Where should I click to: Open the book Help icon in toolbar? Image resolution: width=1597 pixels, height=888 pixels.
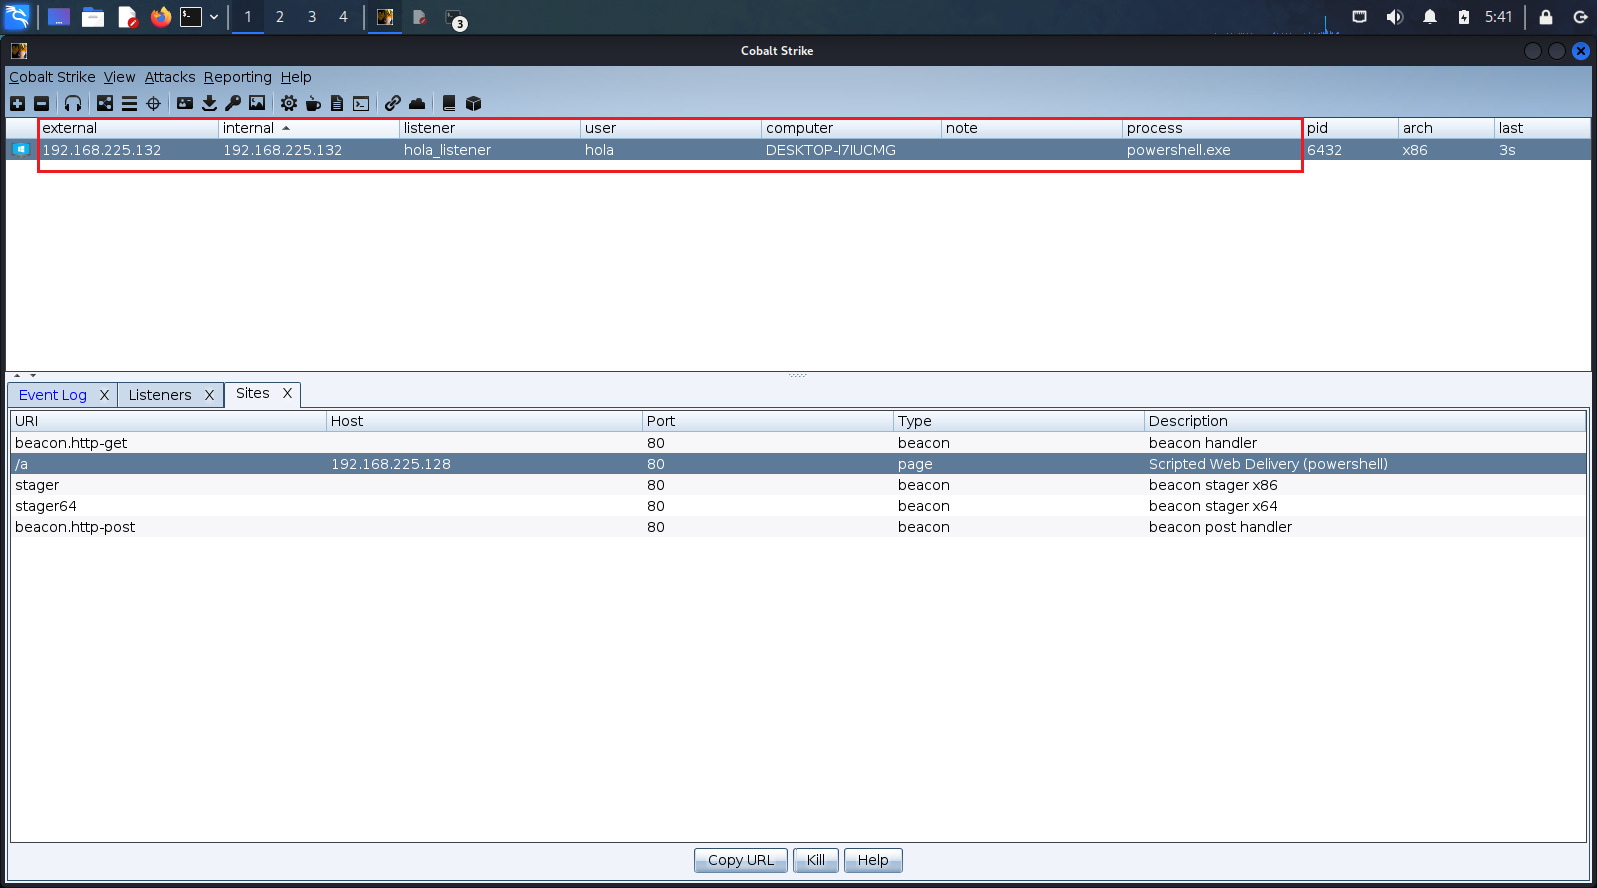point(449,103)
